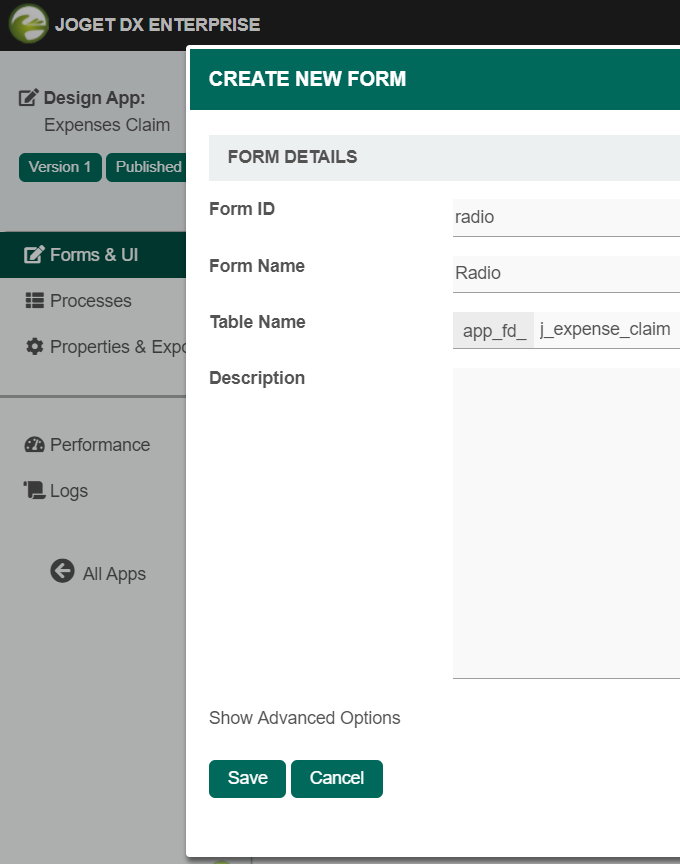Image resolution: width=680 pixels, height=864 pixels.
Task: Click the All Apps back arrow icon
Action: [x=62, y=571]
